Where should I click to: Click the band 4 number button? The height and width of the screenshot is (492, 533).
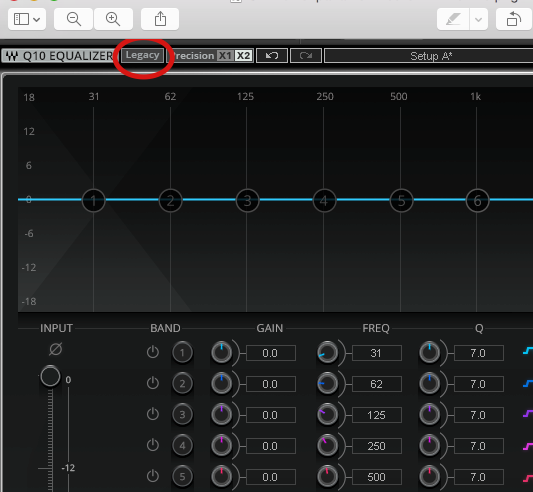coord(183,445)
